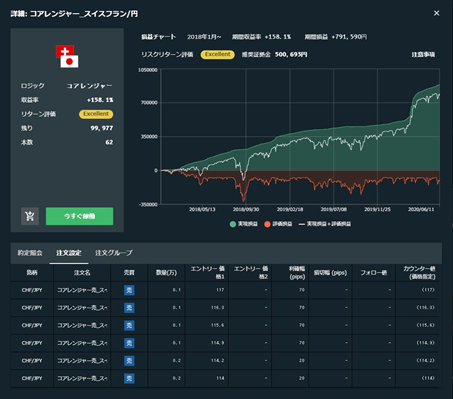The height and width of the screenshot is (399, 453).
Task: Click sell badge in 117 entry row
Action: [x=129, y=290]
